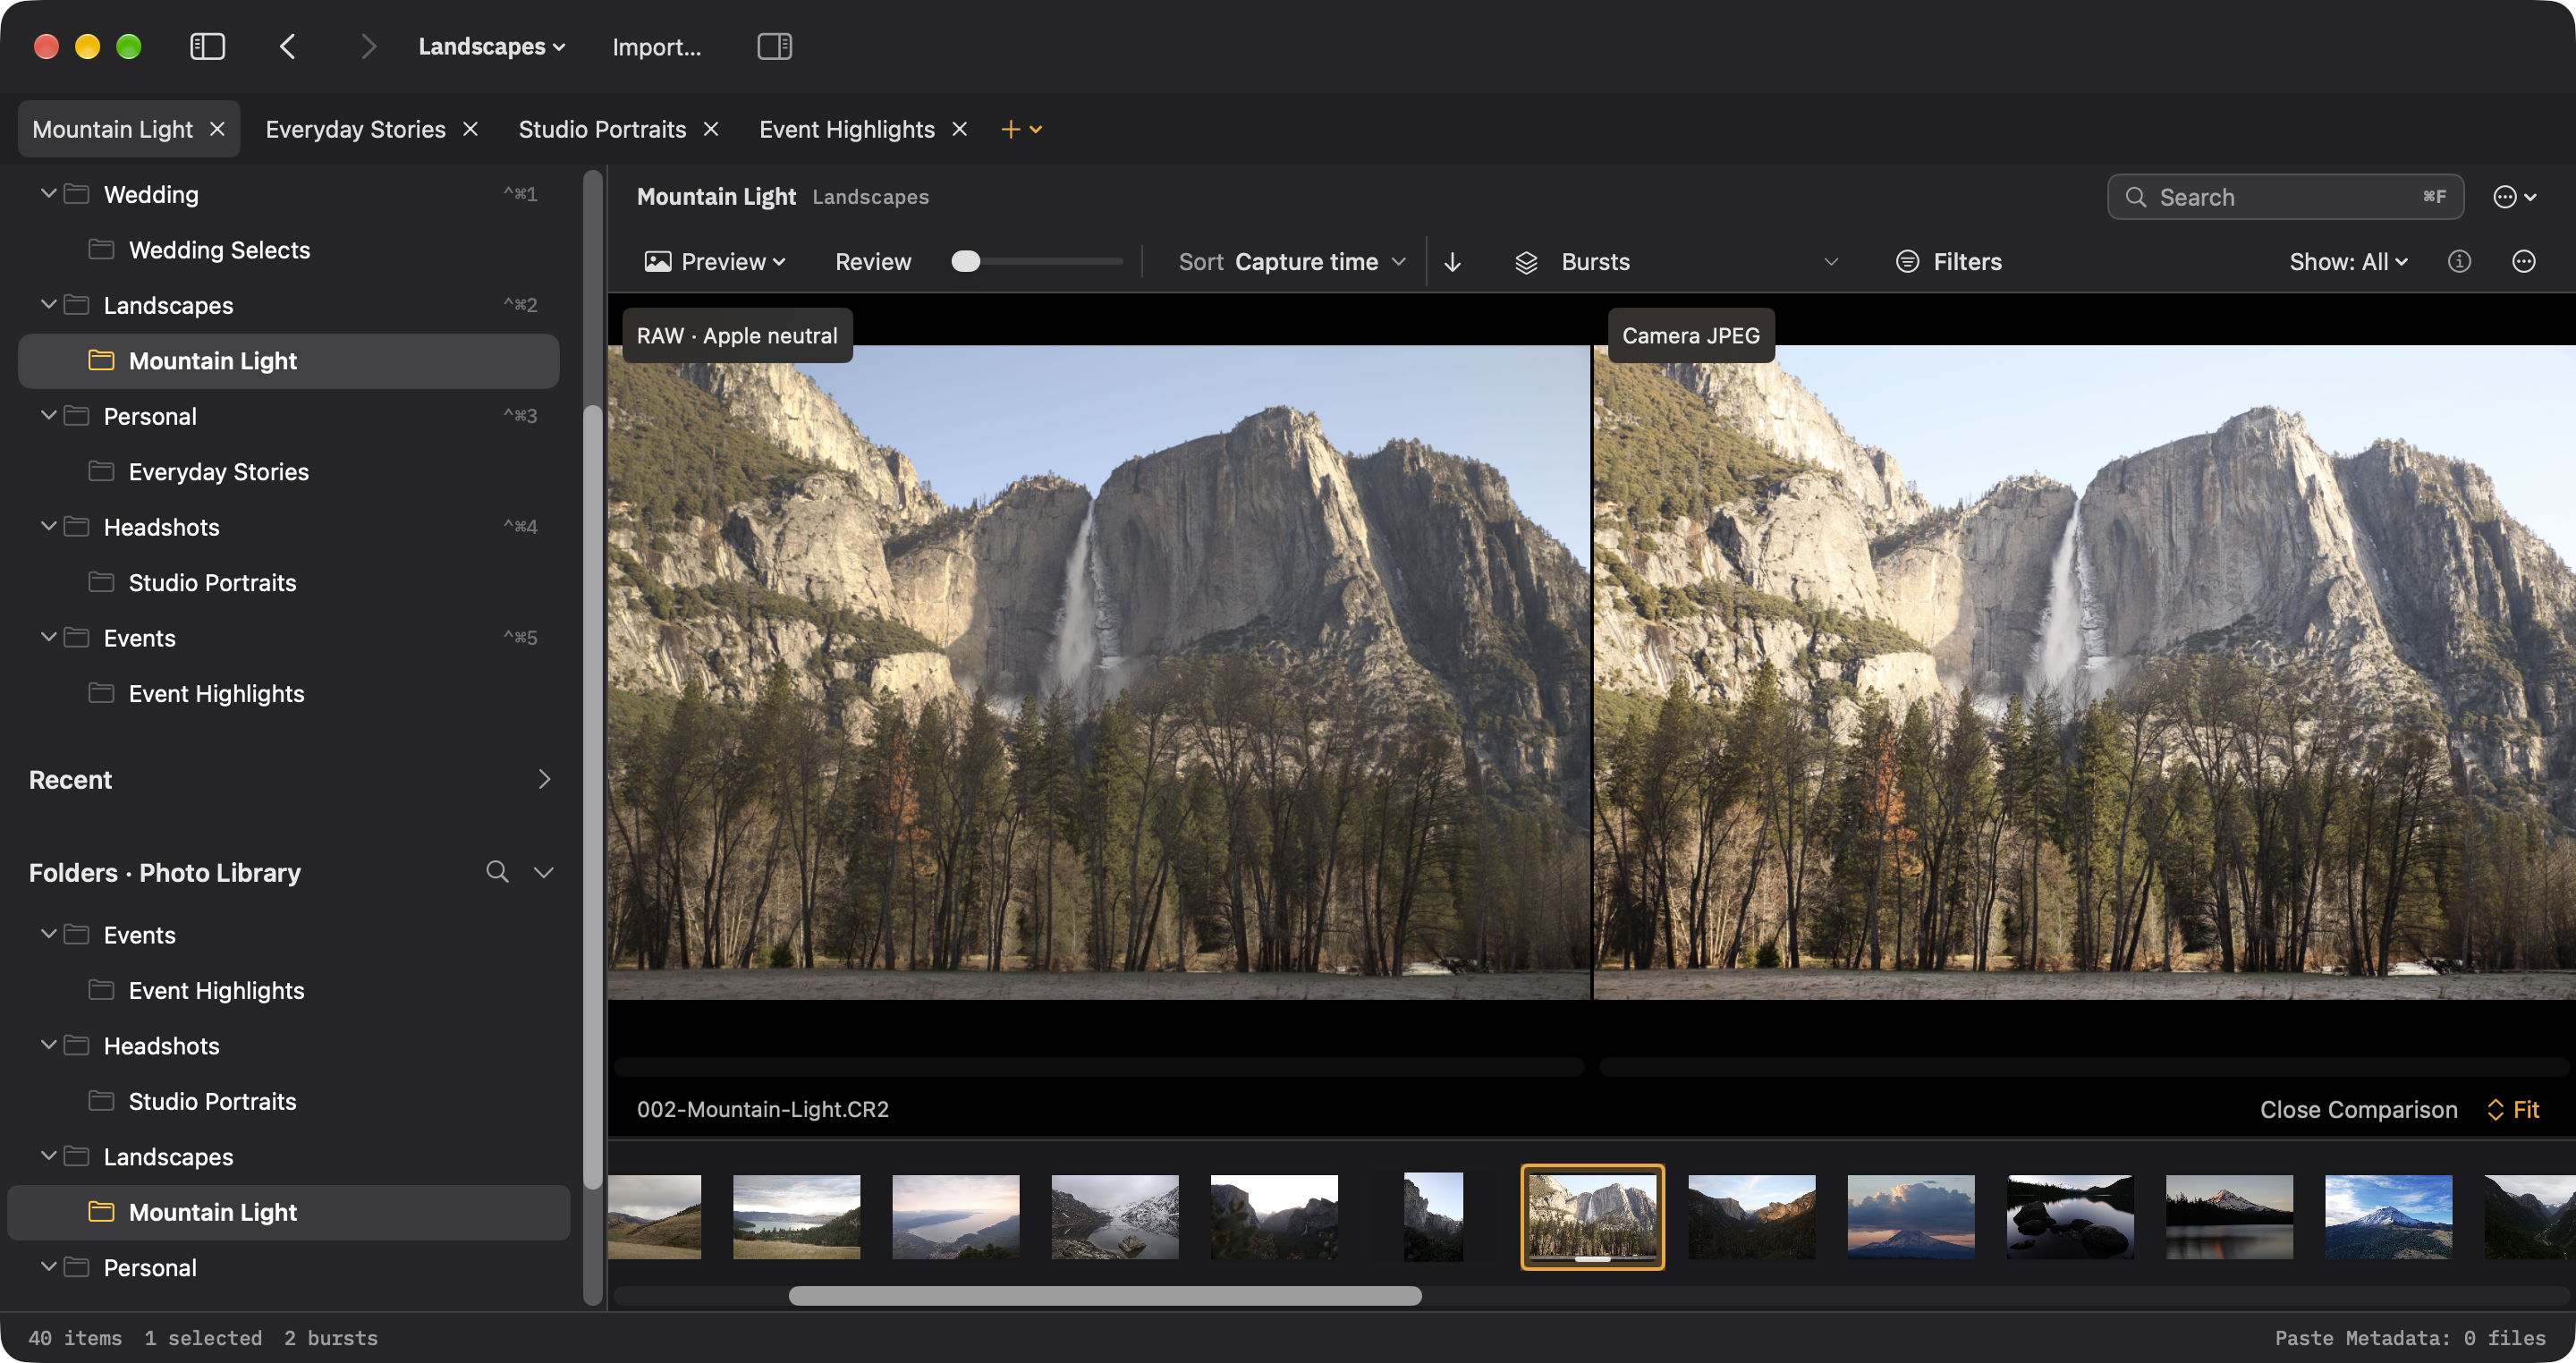Open the Bursts dropdown chevron
The width and height of the screenshot is (2576, 1363).
click(1830, 262)
